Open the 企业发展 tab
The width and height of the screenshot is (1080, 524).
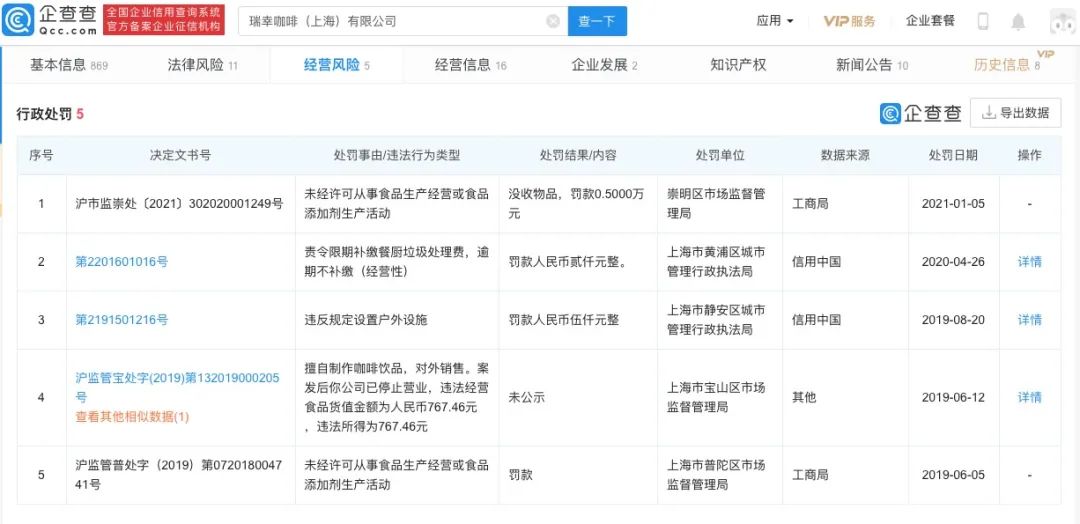tap(604, 65)
